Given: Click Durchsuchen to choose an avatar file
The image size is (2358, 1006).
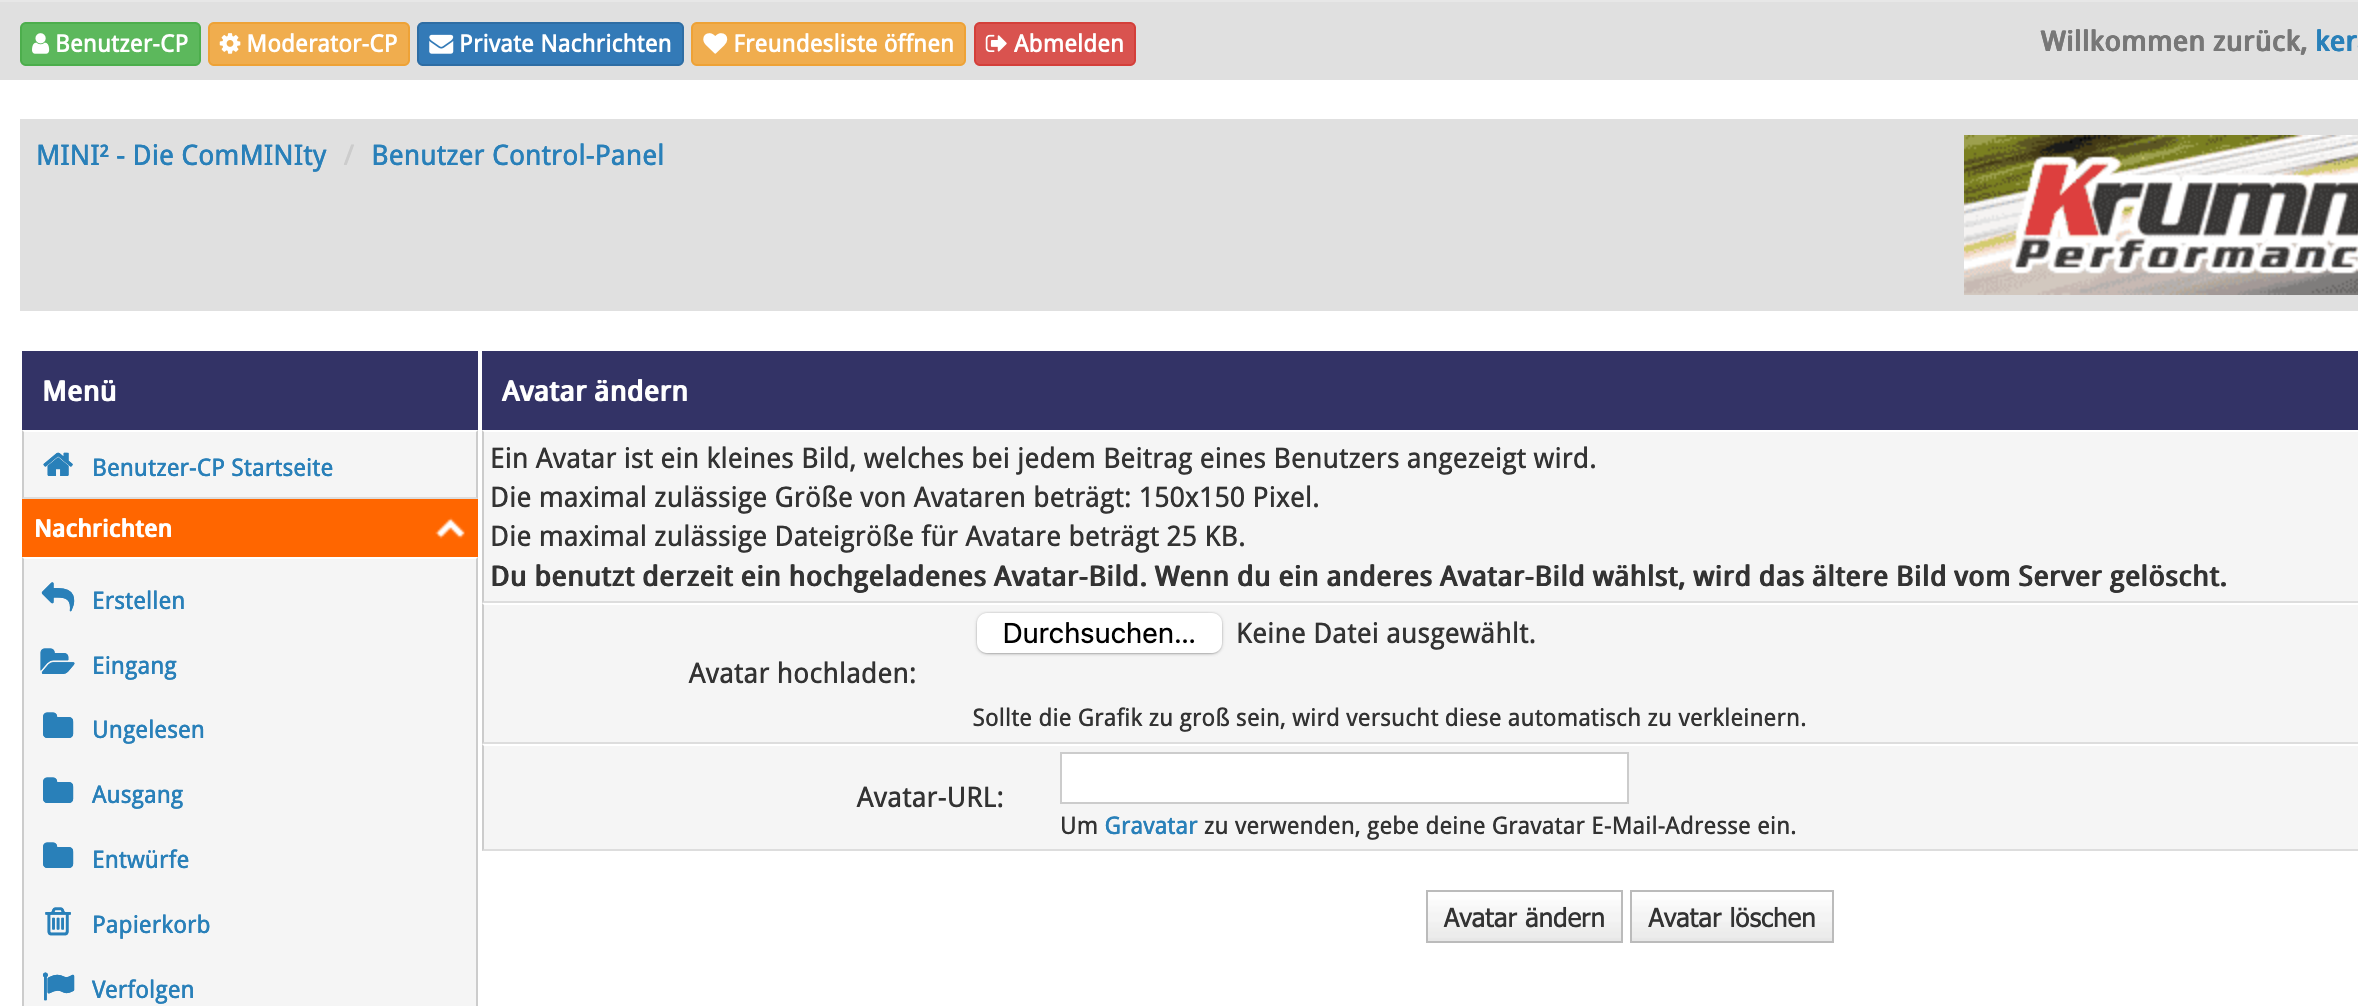Looking at the screenshot, I should click(x=1098, y=633).
